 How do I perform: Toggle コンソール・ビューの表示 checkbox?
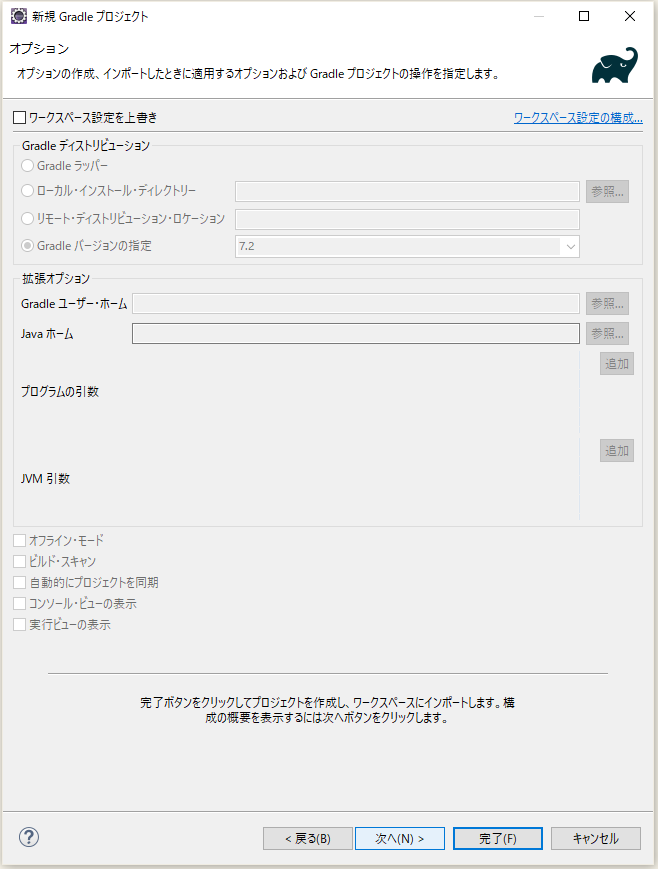point(19,604)
